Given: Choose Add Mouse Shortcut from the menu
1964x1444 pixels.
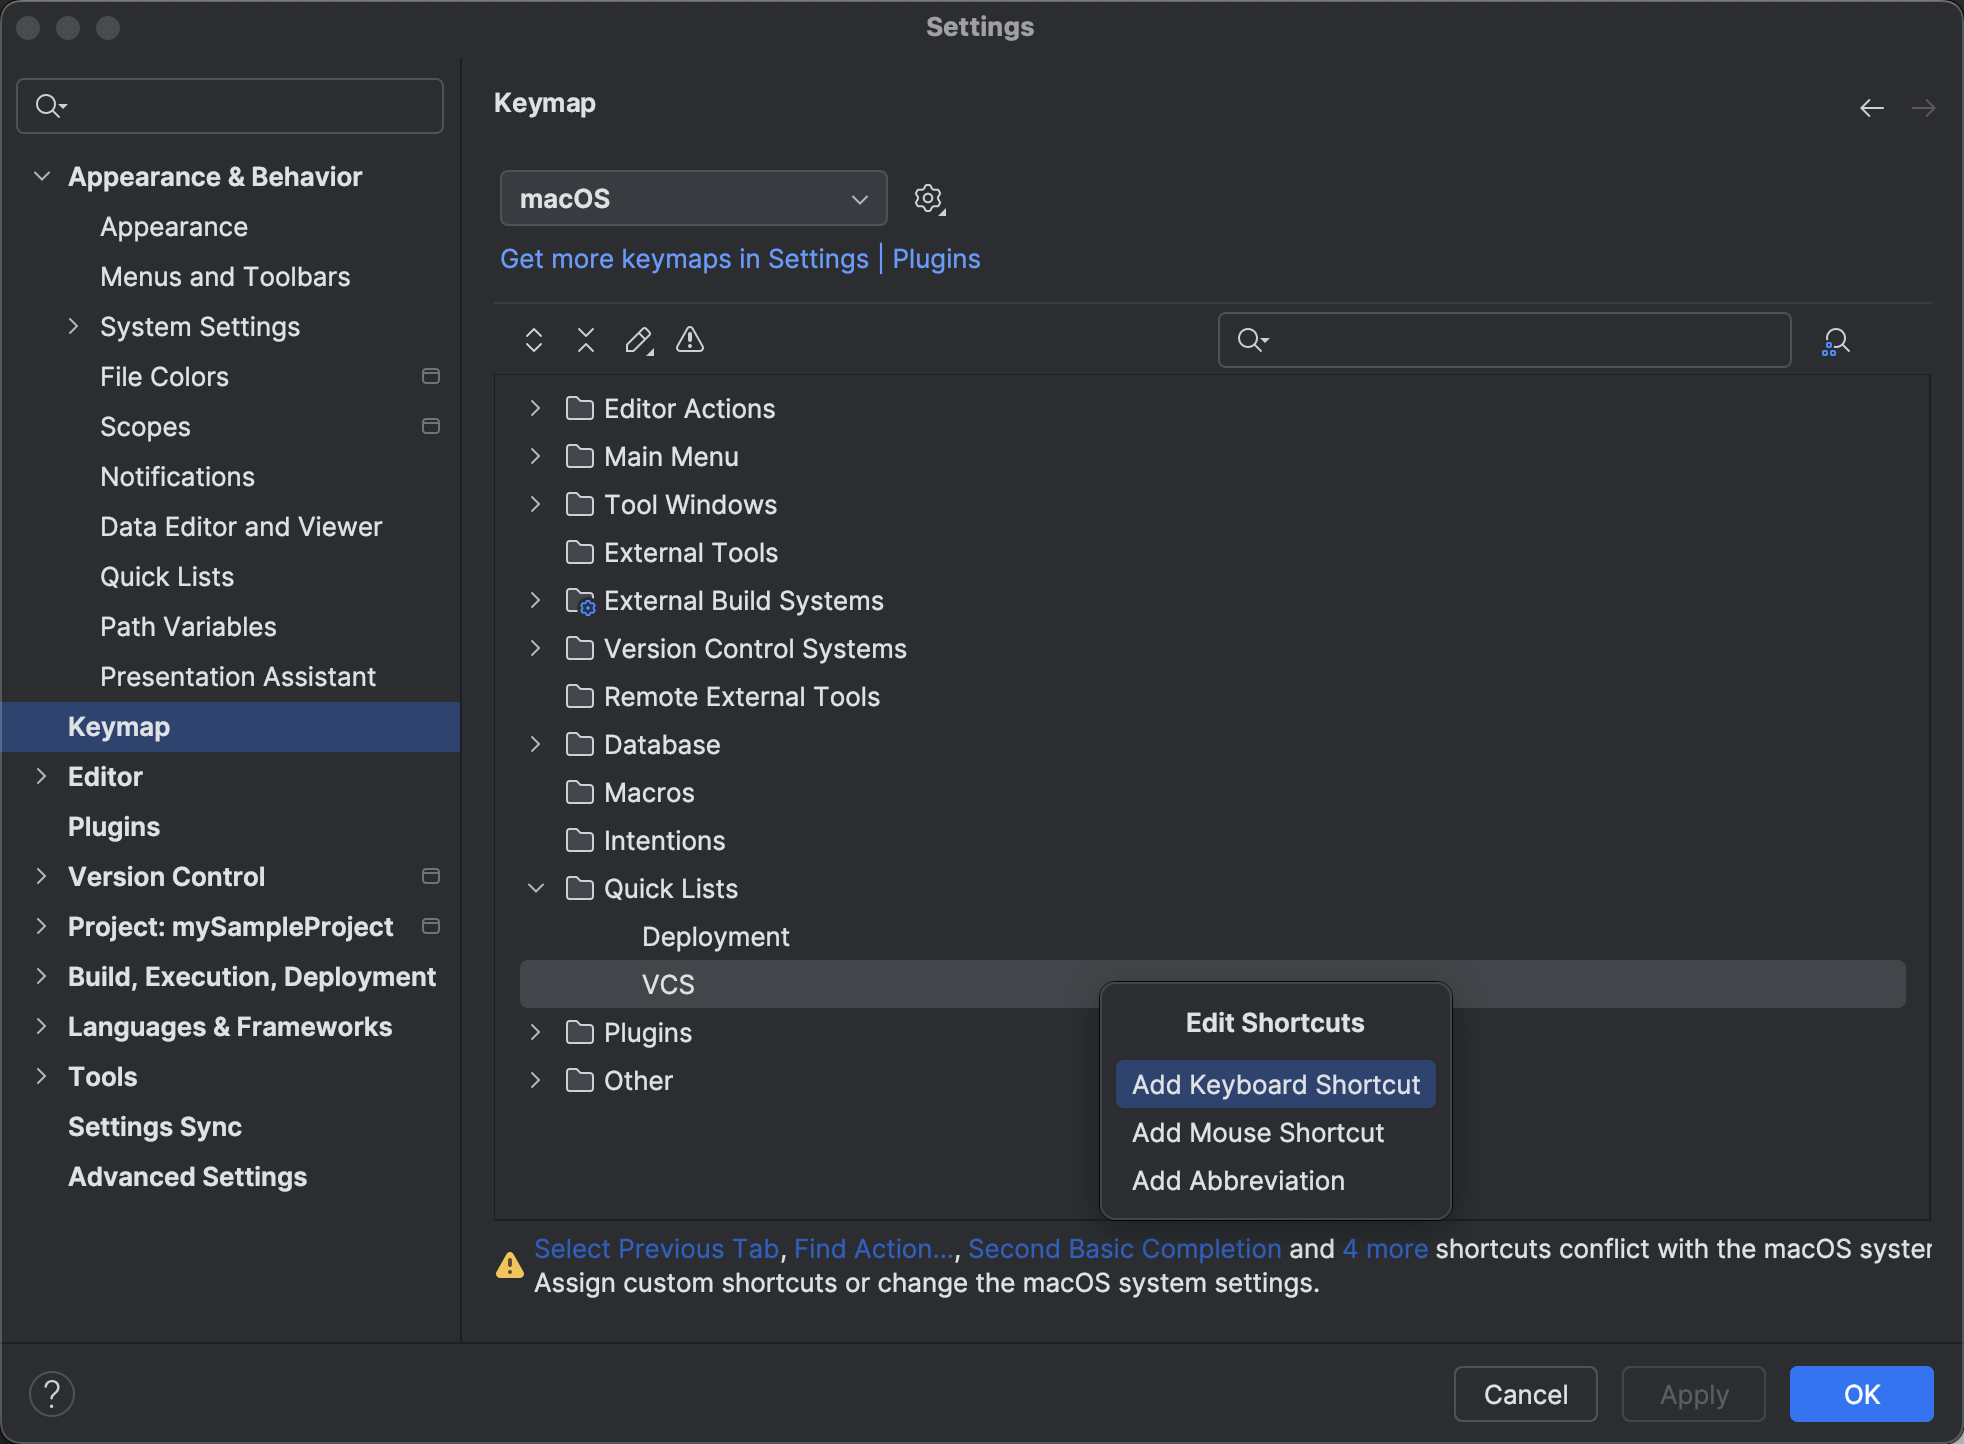Looking at the screenshot, I should pos(1258,1132).
